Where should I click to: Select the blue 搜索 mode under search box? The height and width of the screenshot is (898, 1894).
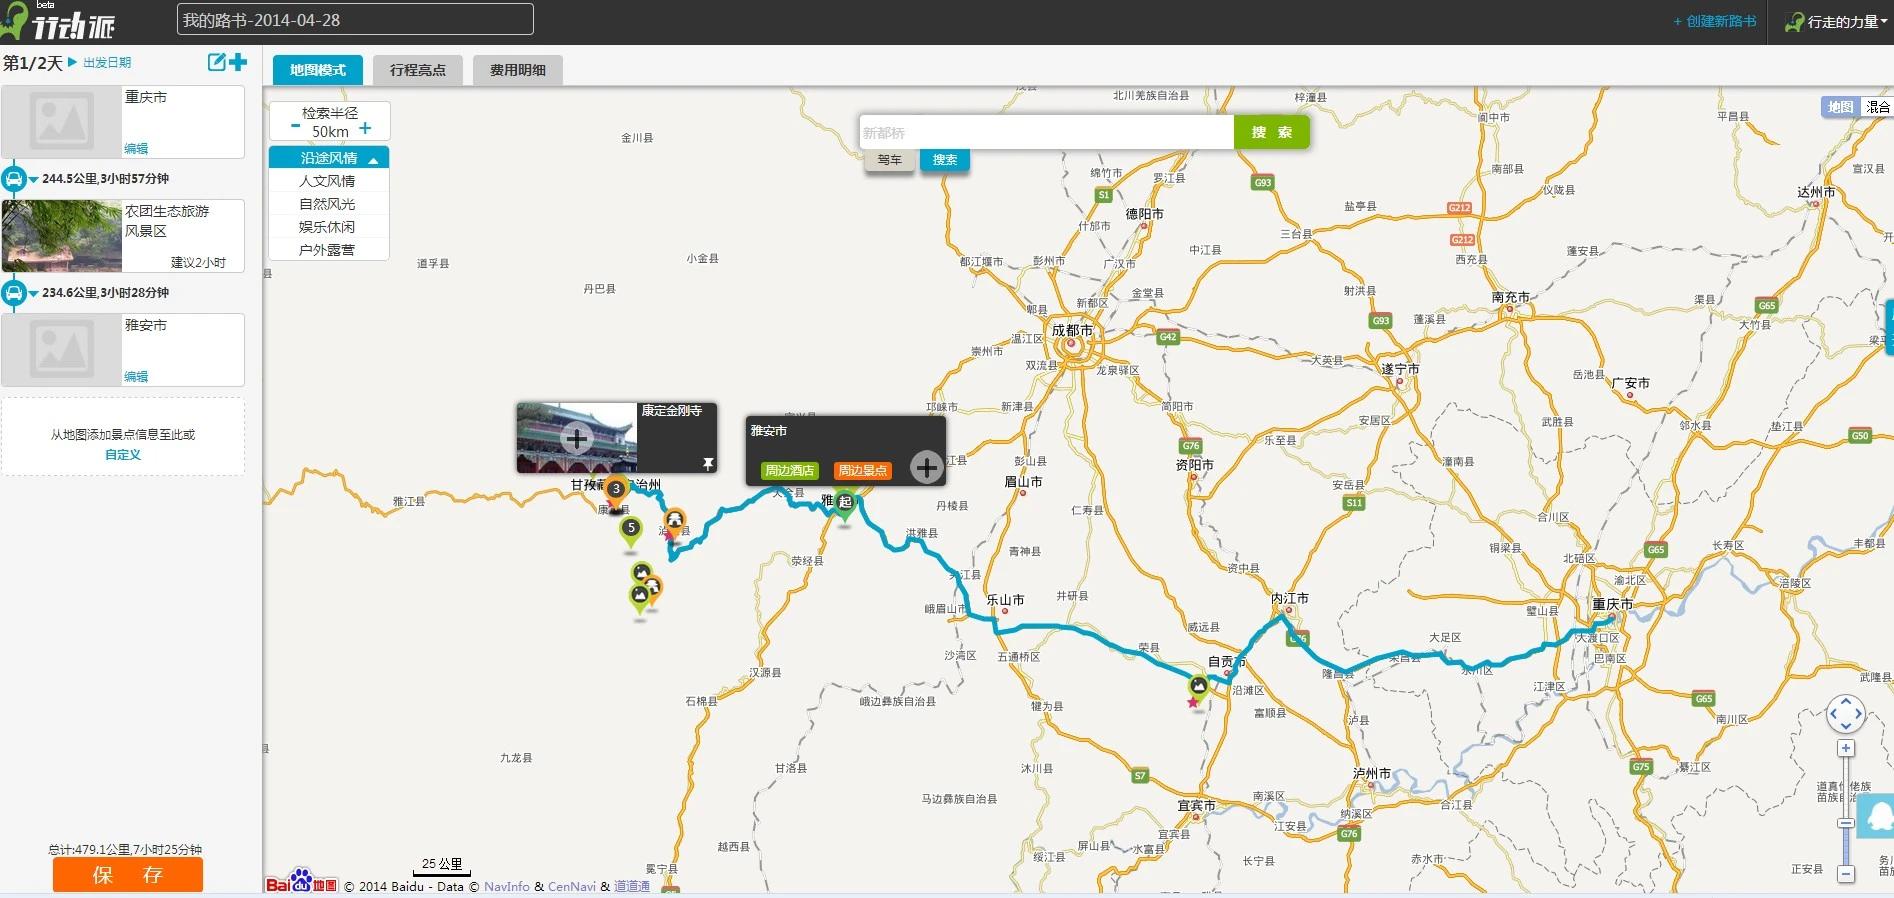coord(945,160)
